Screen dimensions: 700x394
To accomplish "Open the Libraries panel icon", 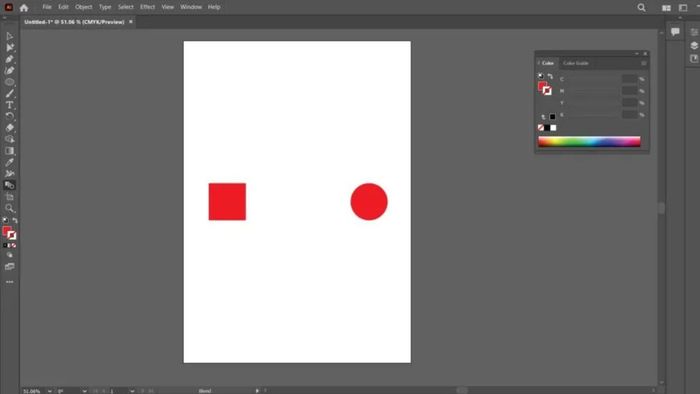I will click(694, 59).
